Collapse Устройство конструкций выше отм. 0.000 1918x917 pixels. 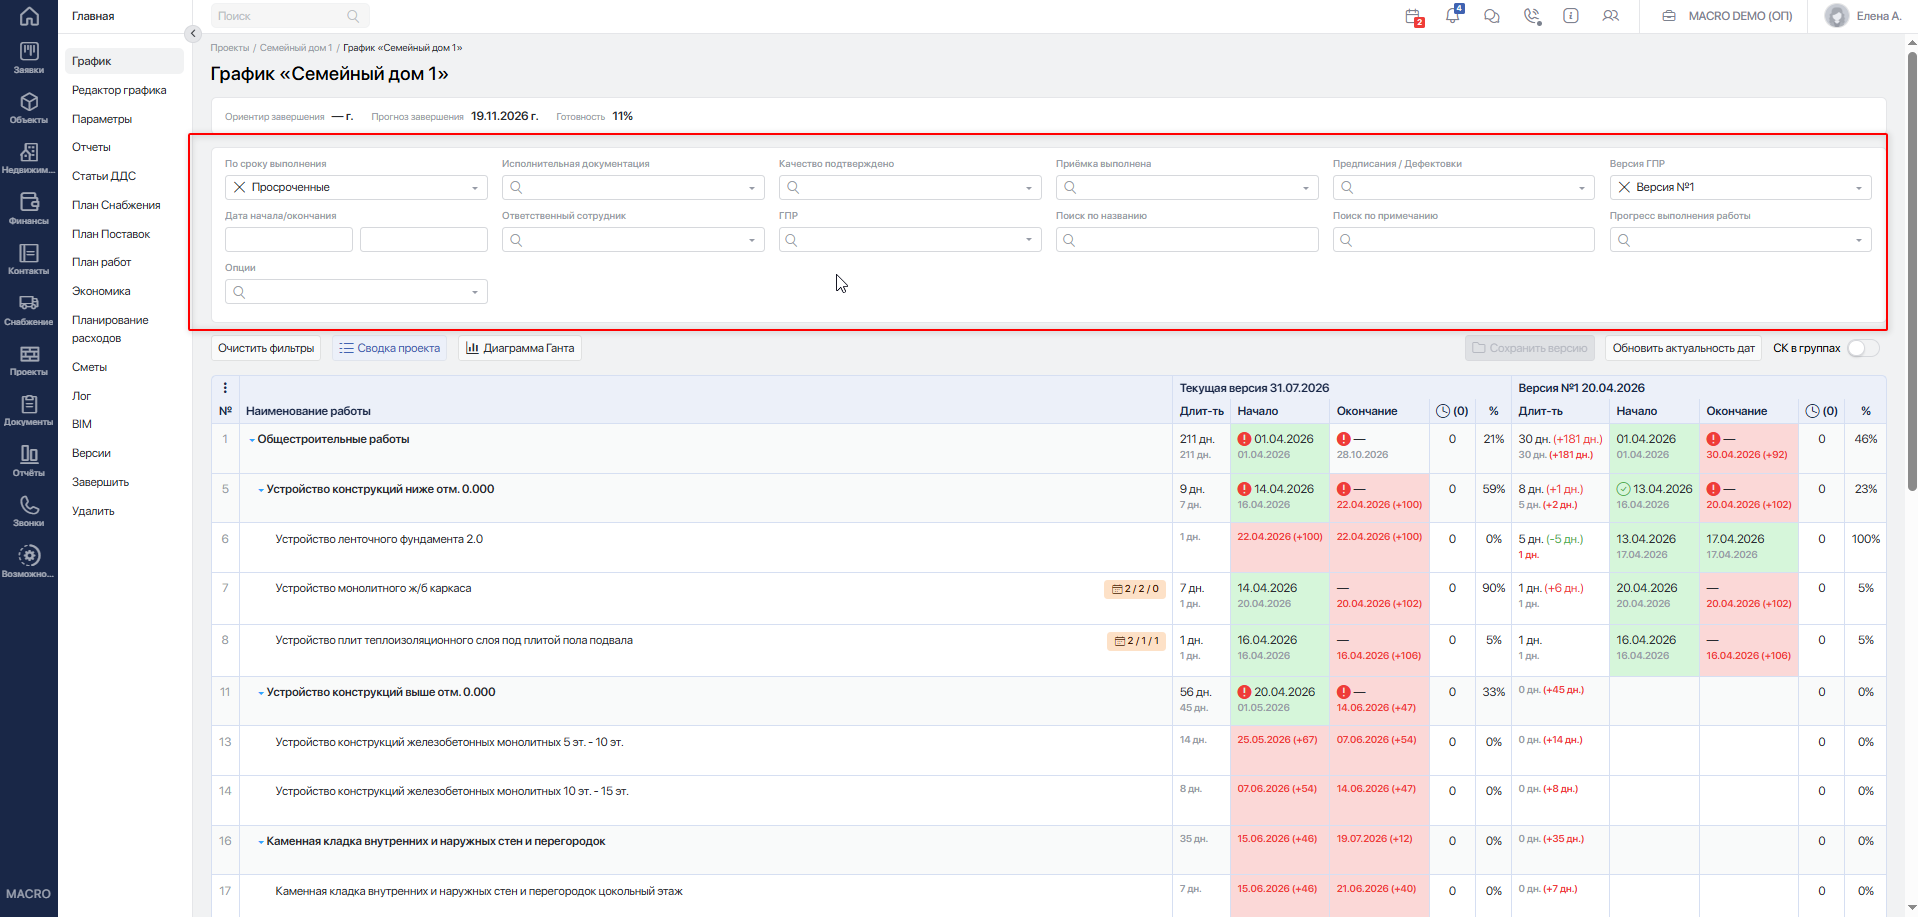coord(261,693)
